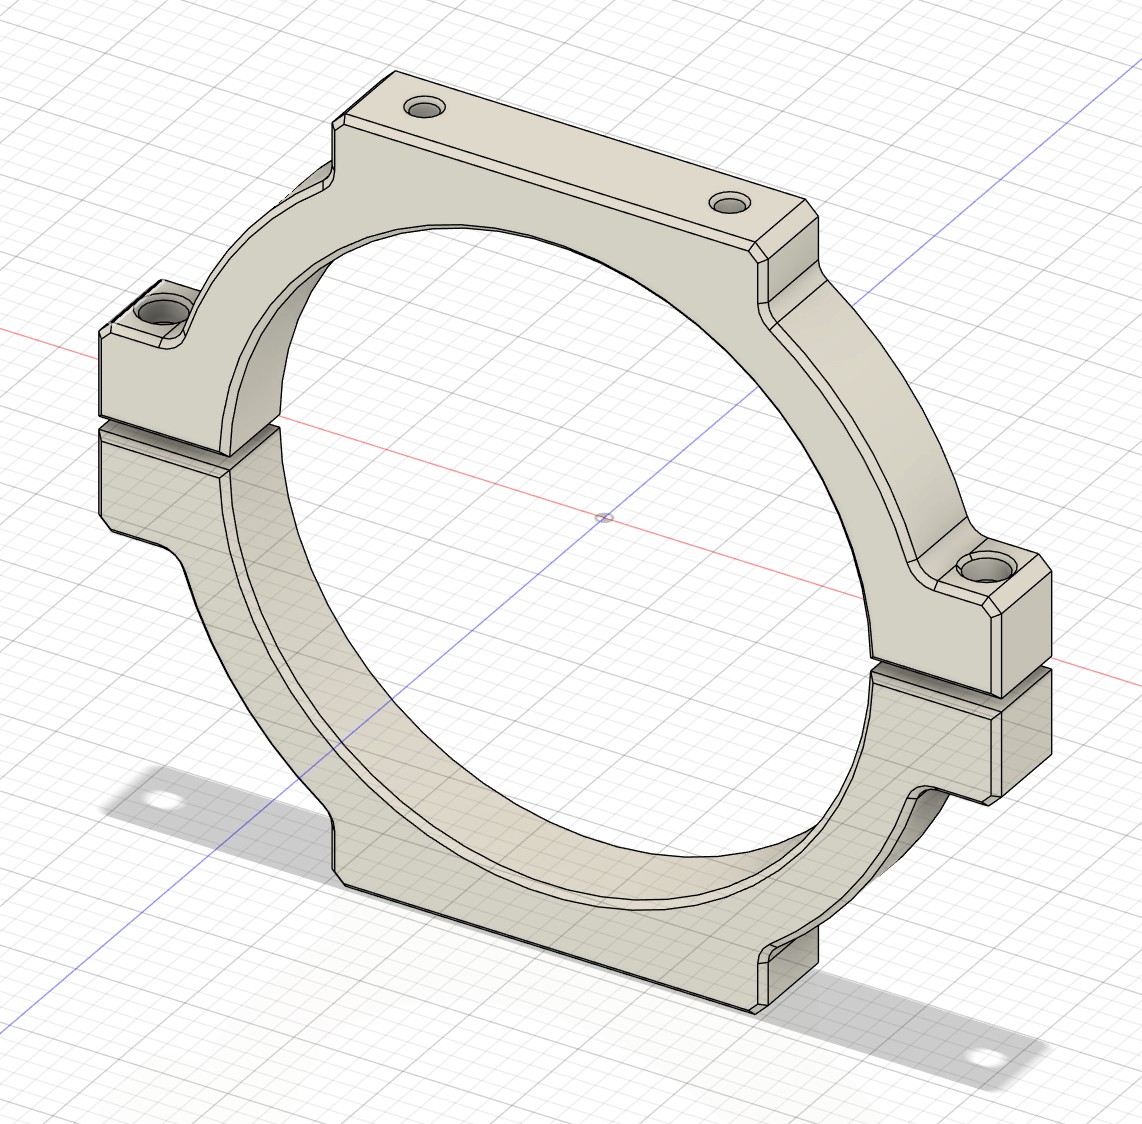Select the right countersunk hole on top flat face
This screenshot has height=1124, width=1142.
[731, 203]
